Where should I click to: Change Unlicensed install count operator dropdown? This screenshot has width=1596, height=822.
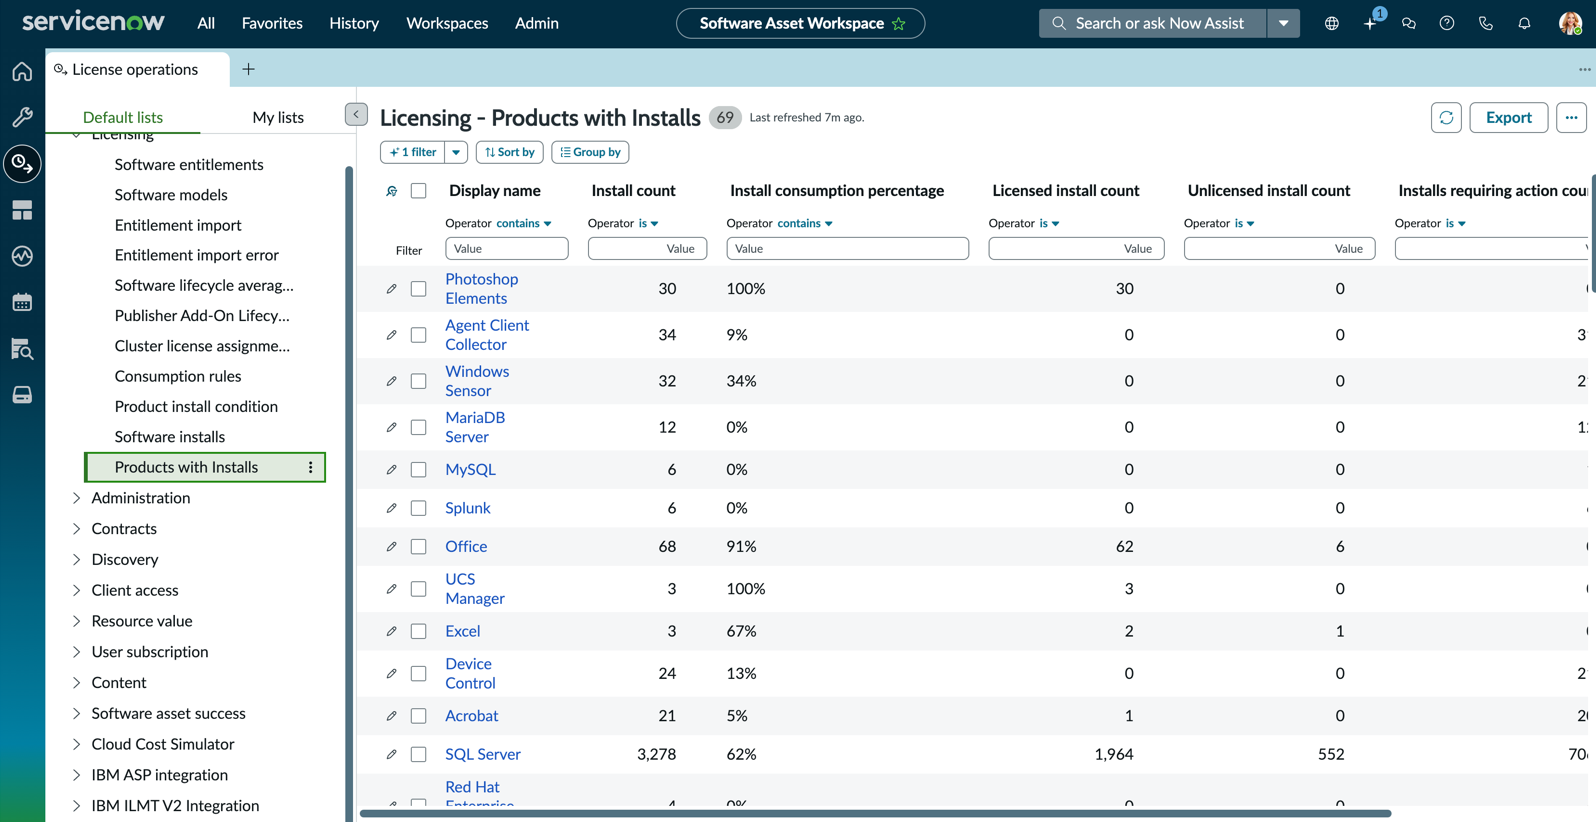[1244, 223]
